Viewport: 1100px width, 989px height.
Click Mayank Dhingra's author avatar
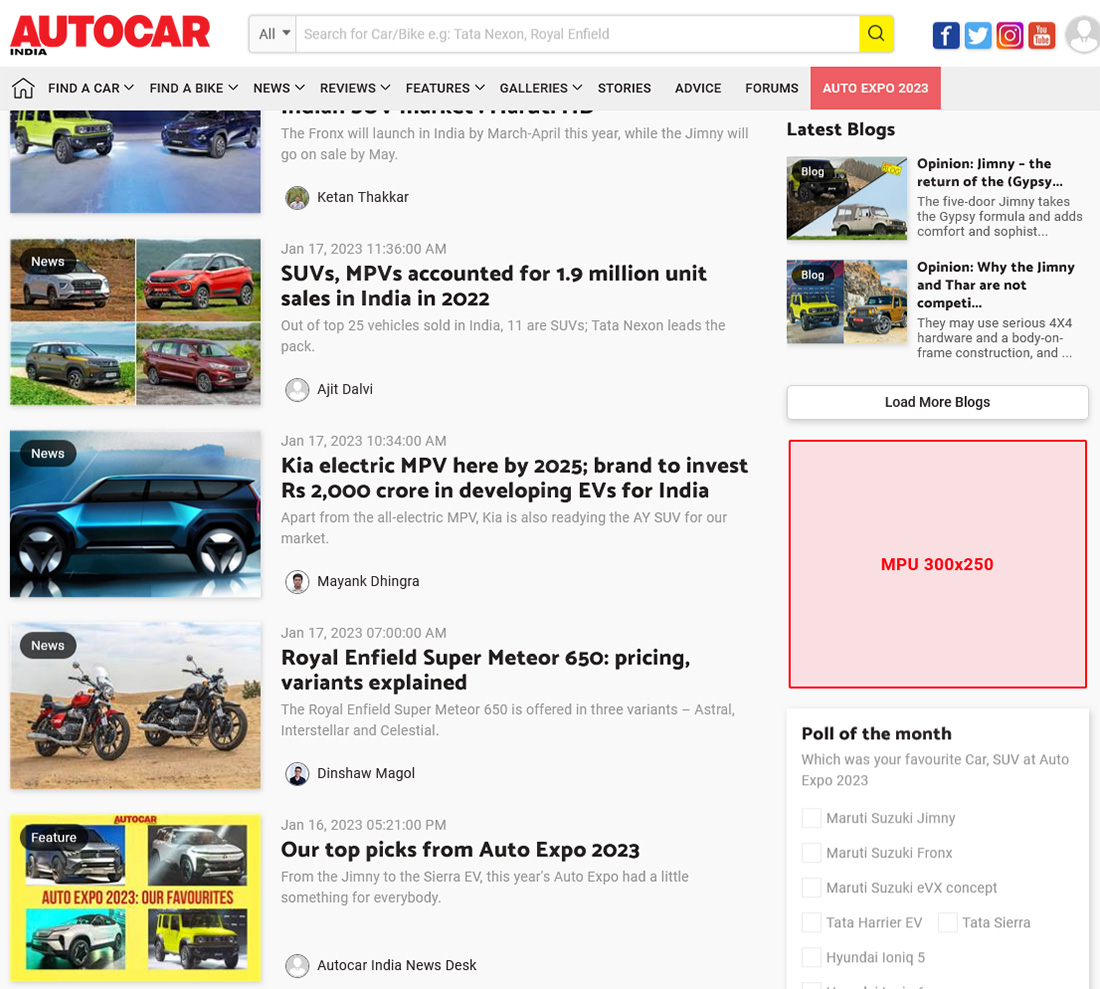(297, 582)
